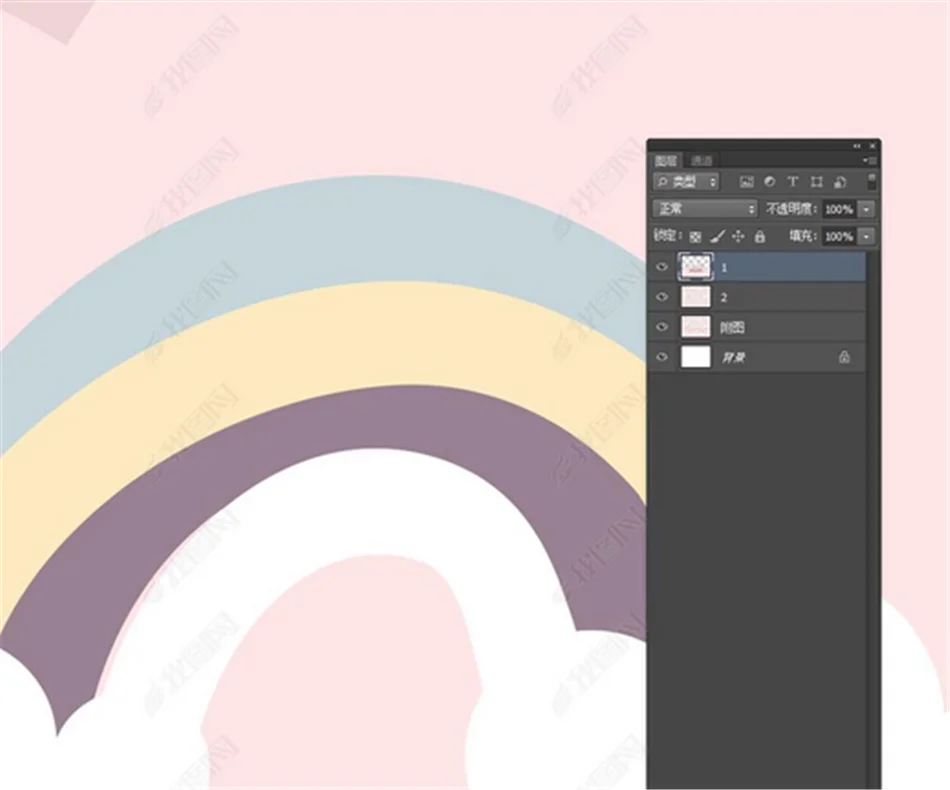The image size is (950, 790).
Task: Filter layers by smart object icon
Action: (x=840, y=182)
